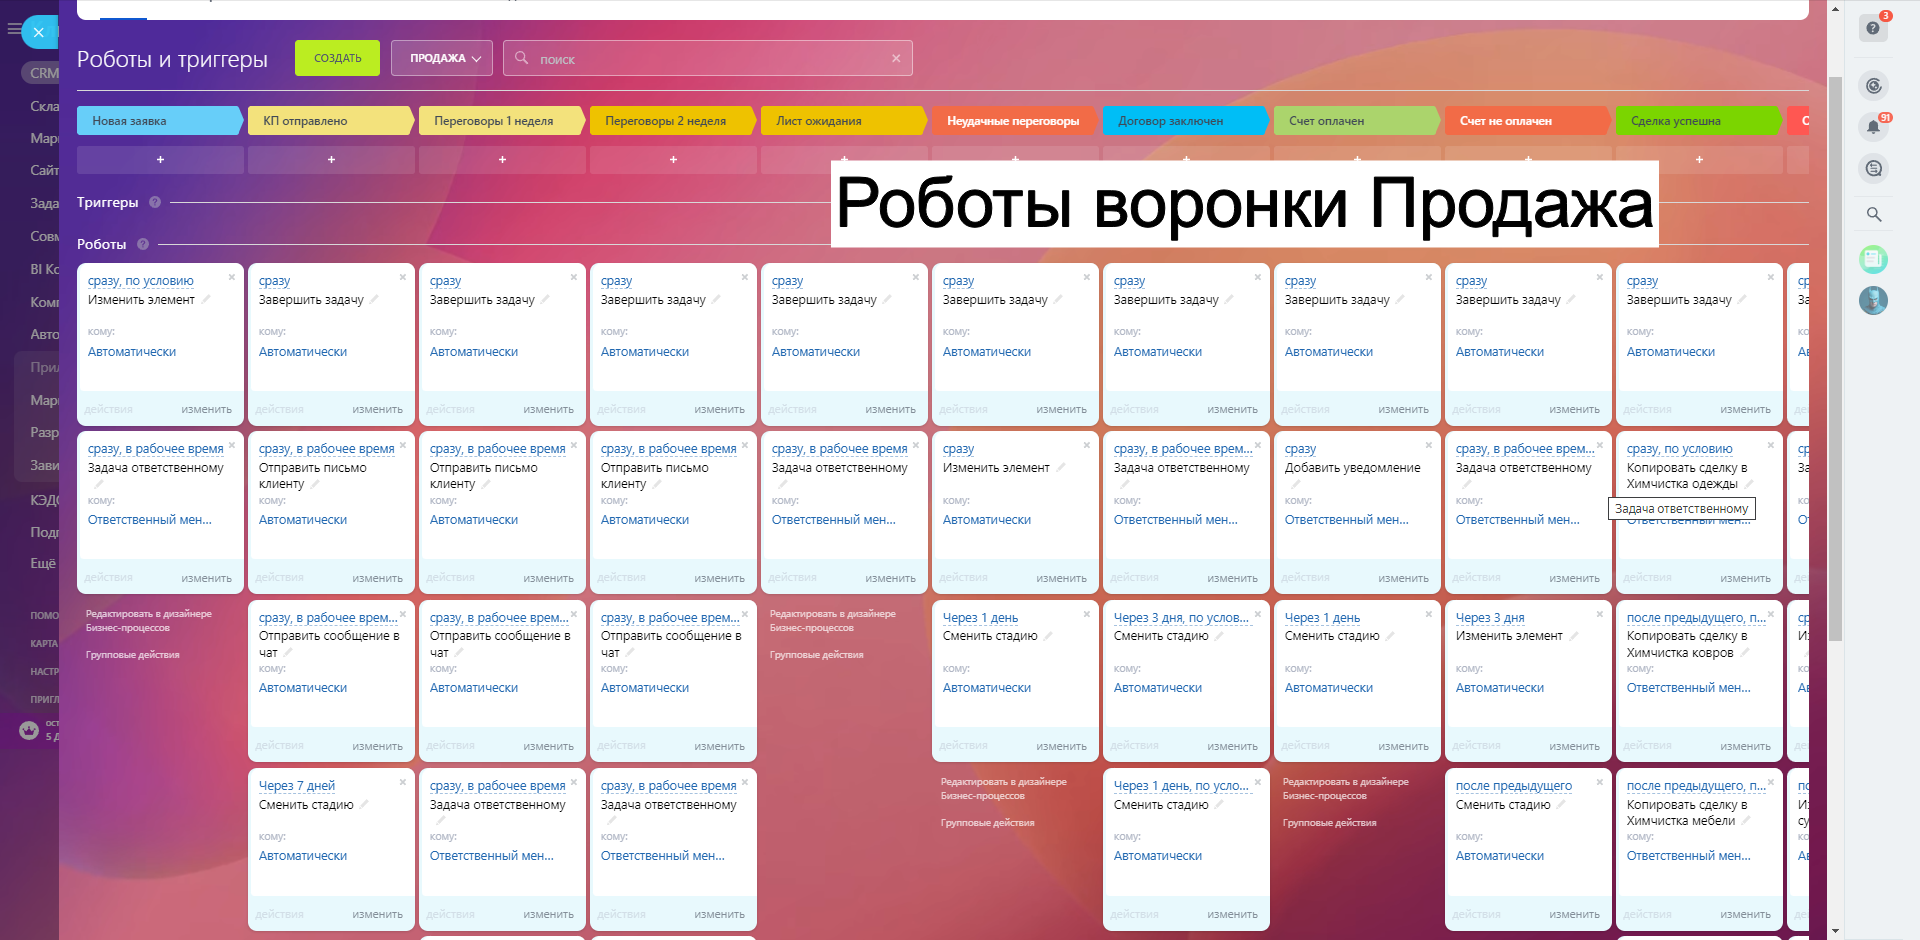Focus the поиск search field
Viewport: 1920px width, 940px height.
pos(708,58)
